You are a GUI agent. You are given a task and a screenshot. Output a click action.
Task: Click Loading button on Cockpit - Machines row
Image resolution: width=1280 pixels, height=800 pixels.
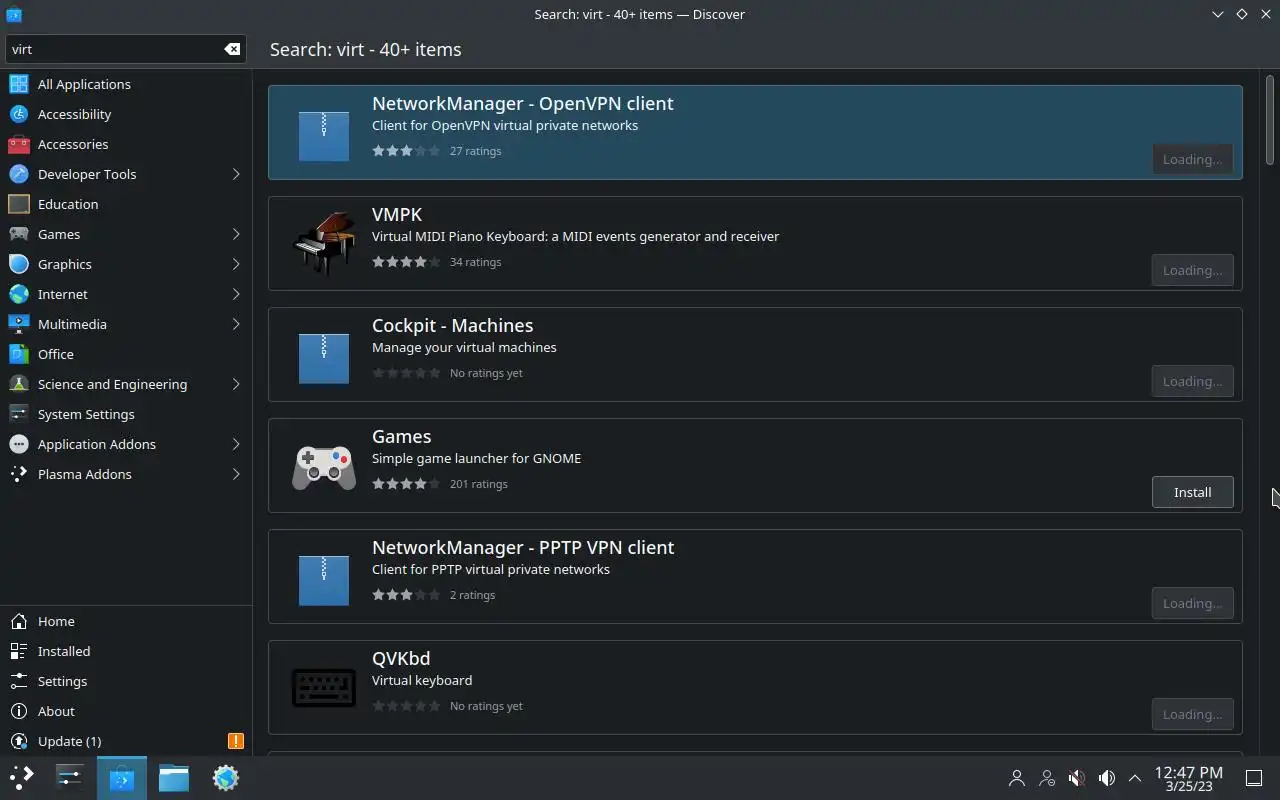point(1192,381)
